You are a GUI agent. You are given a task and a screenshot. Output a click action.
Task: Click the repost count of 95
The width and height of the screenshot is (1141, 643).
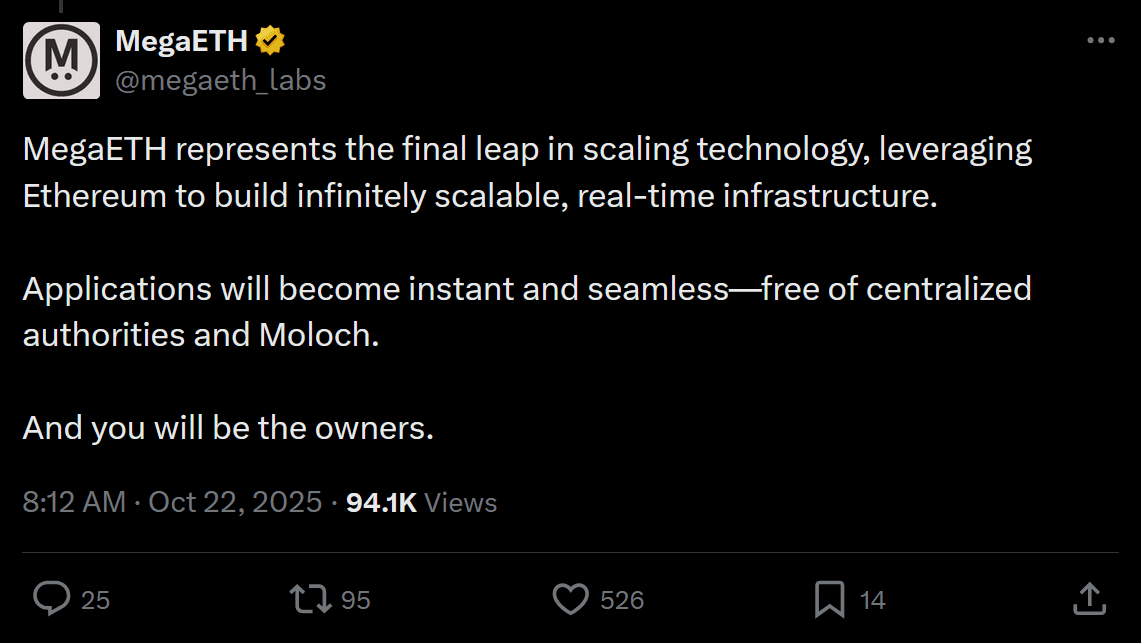tap(356, 600)
